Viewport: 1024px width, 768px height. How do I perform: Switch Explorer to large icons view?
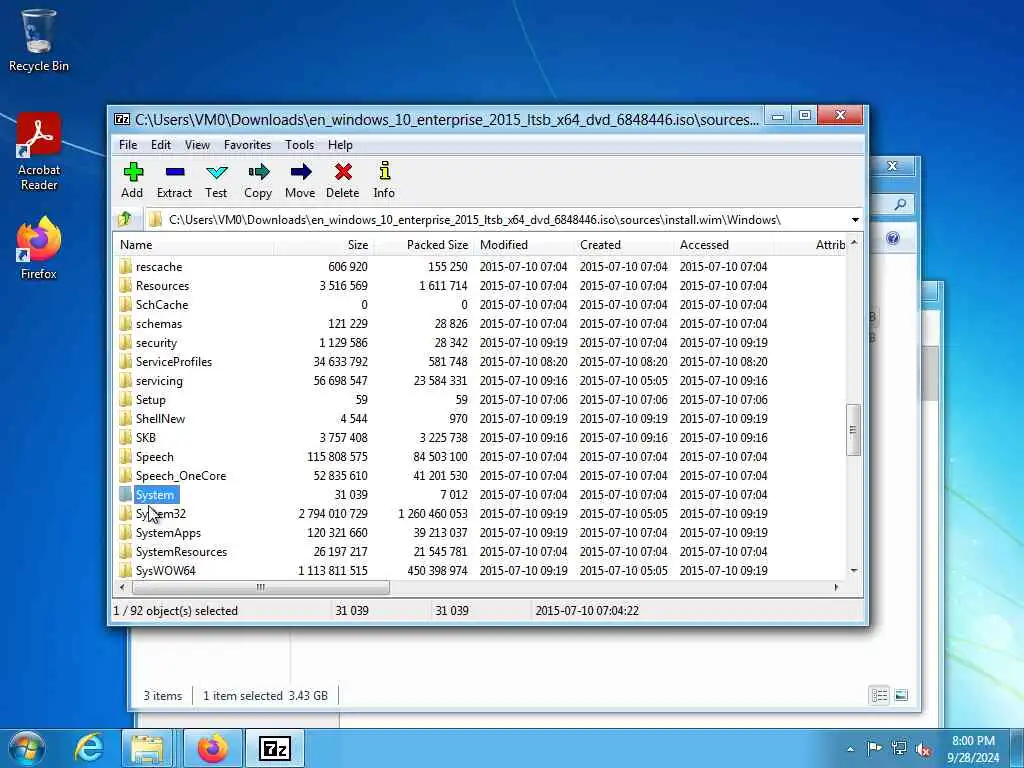tap(901, 696)
